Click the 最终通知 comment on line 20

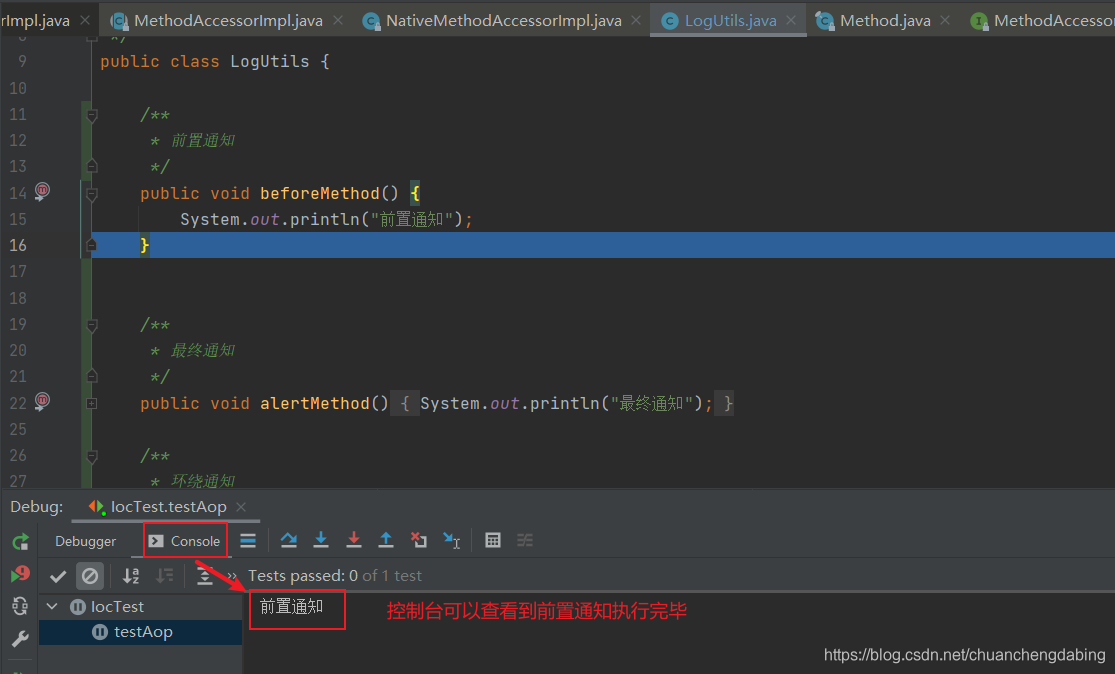(203, 351)
